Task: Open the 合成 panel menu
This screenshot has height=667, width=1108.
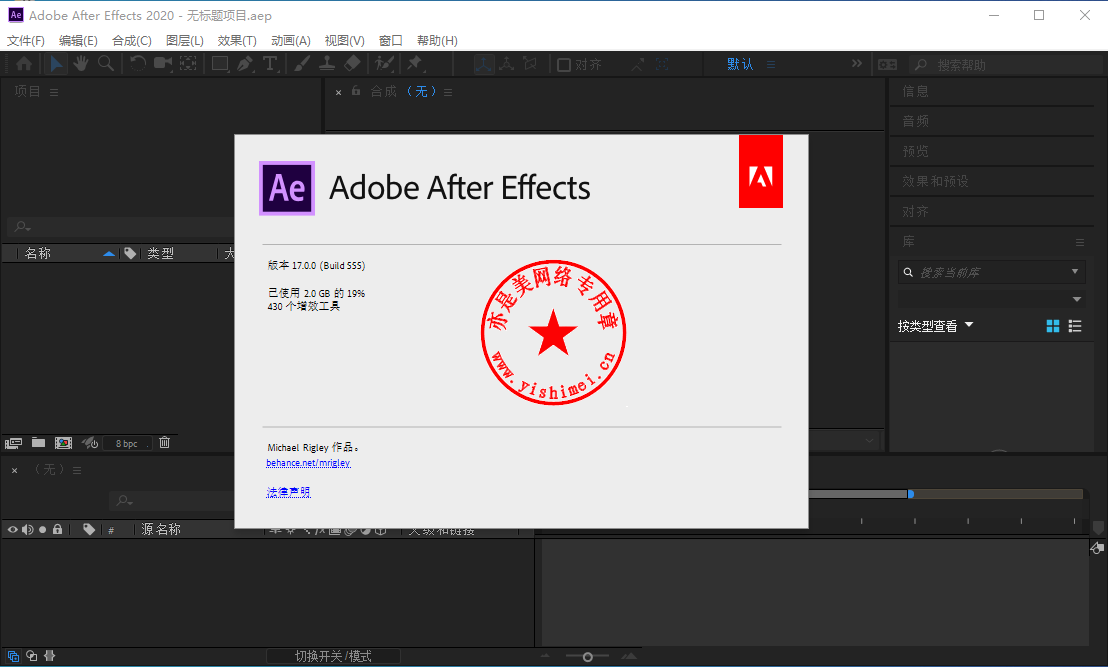Action: pyautogui.click(x=448, y=92)
